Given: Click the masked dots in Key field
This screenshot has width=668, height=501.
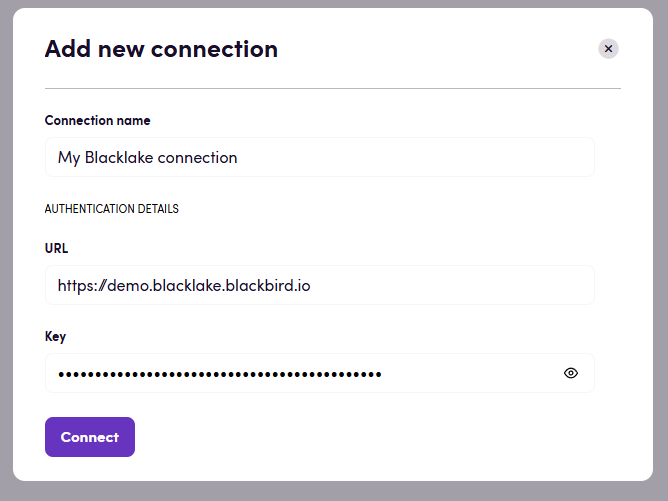Looking at the screenshot, I should 220,374.
